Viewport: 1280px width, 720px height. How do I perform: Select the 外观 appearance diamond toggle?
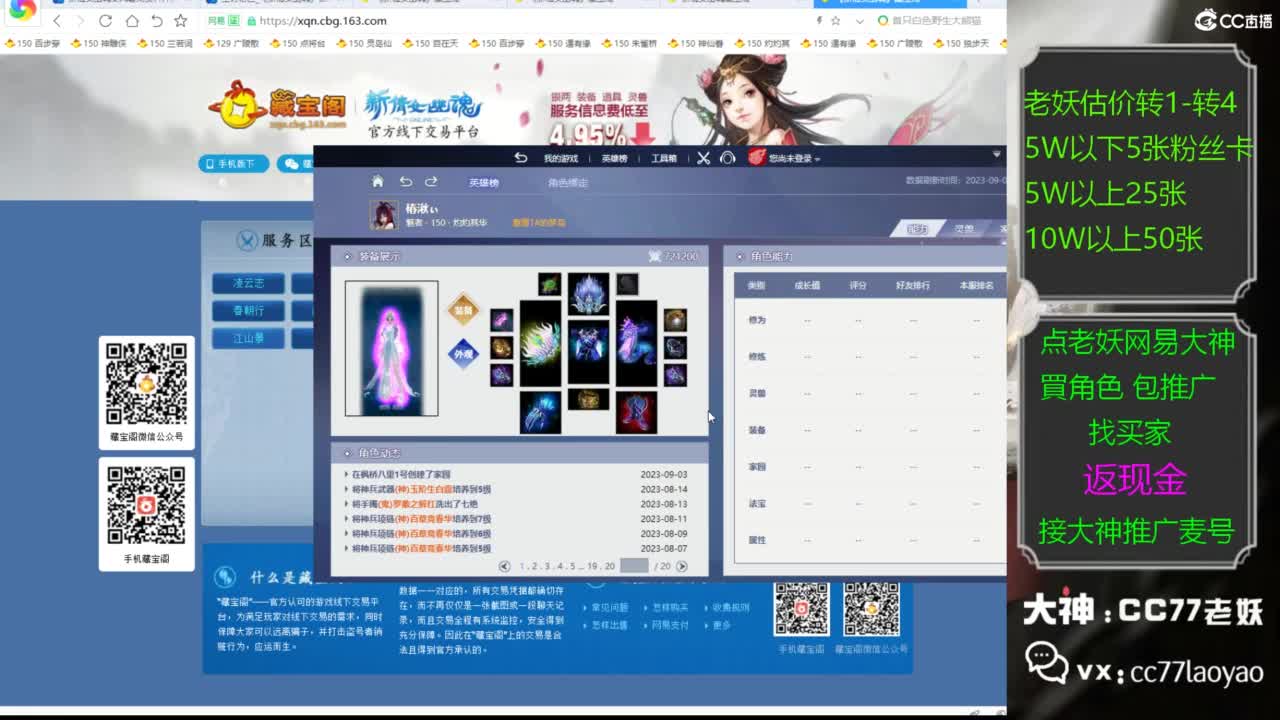(x=462, y=355)
